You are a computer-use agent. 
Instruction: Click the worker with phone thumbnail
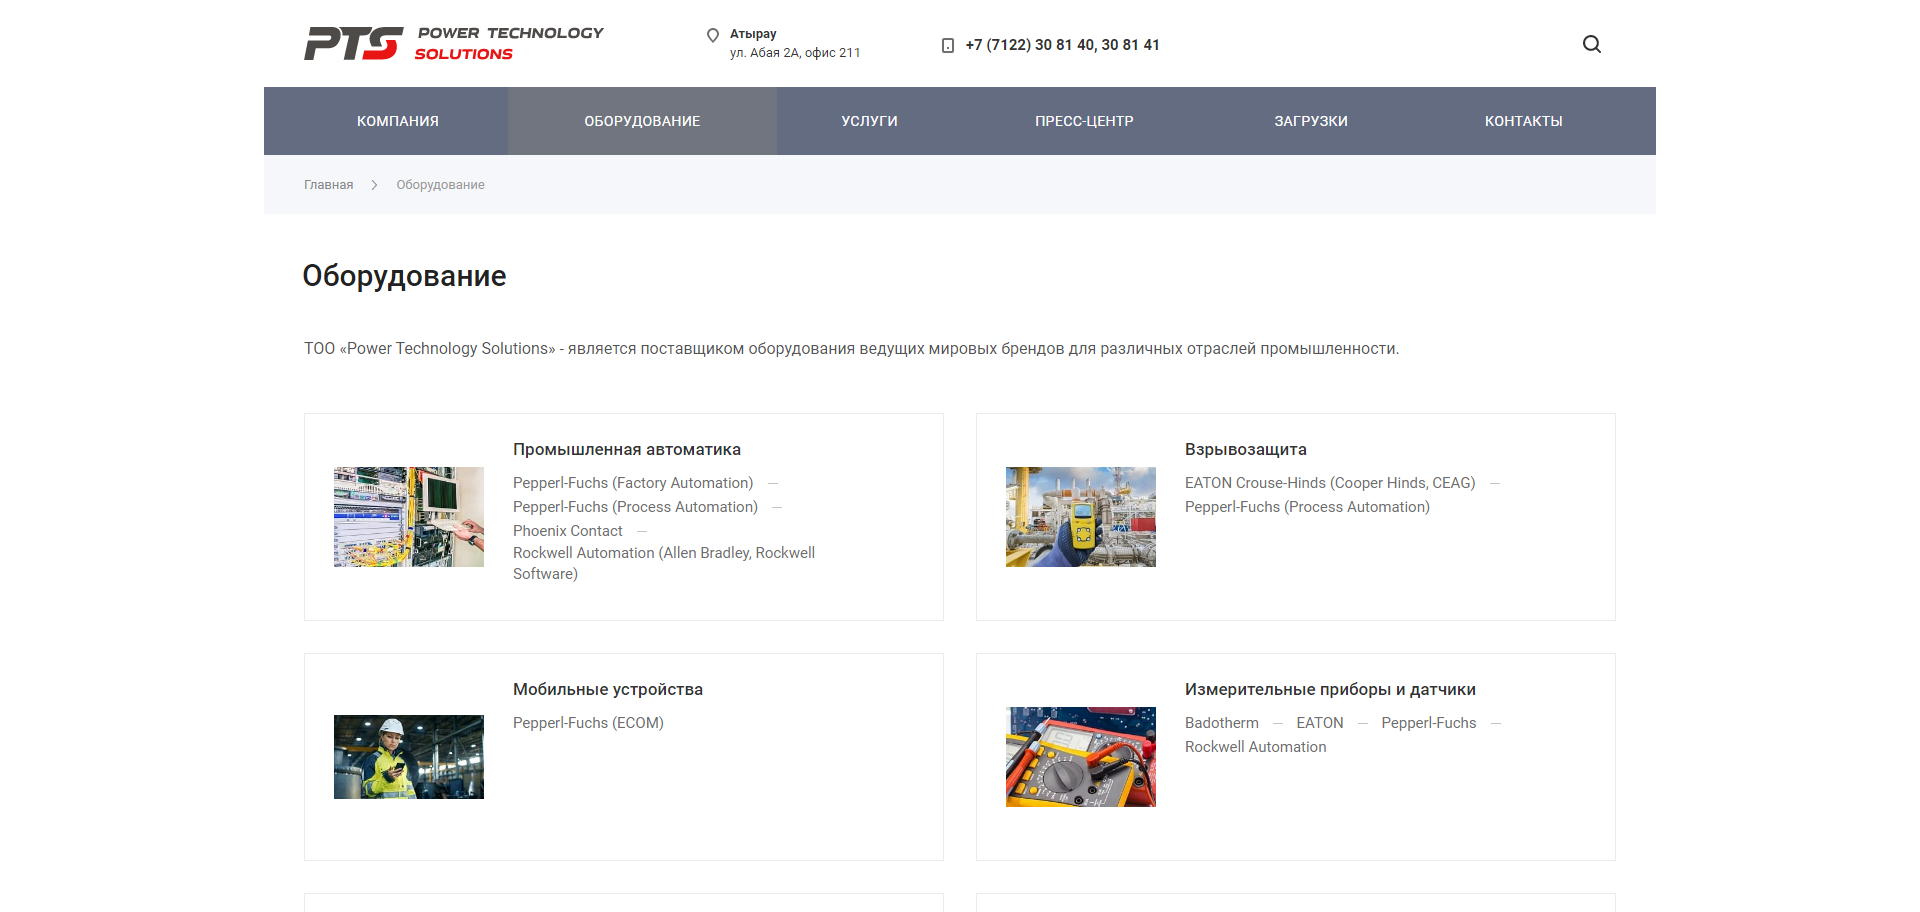tap(409, 757)
